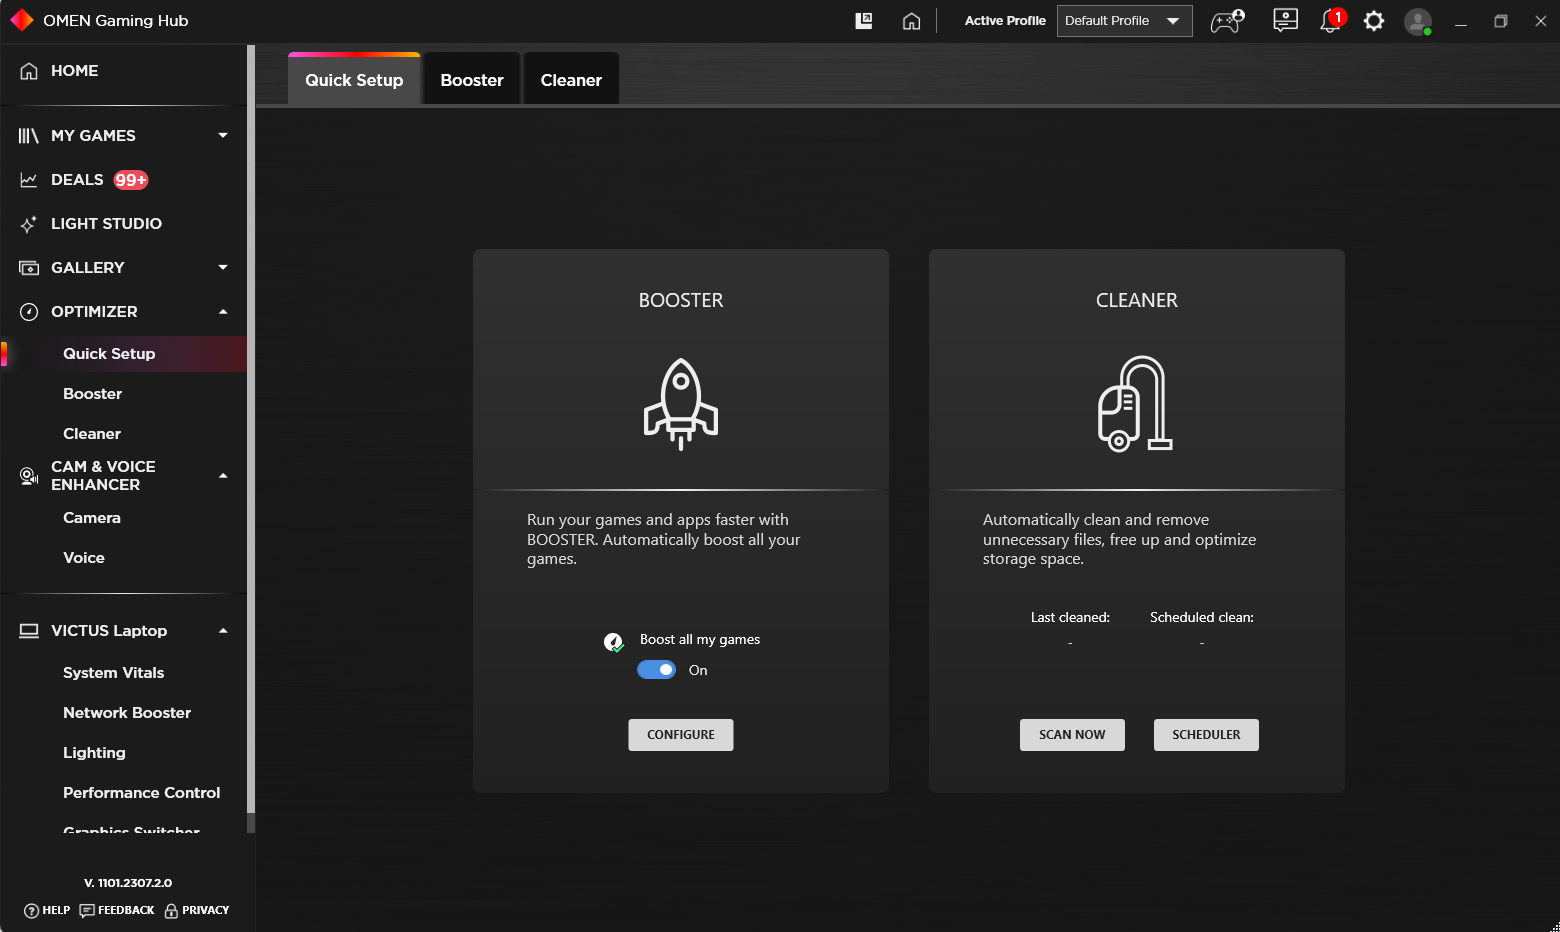This screenshot has width=1560, height=932.
Task: Expand the GALLERY section arrow
Action: 223,268
